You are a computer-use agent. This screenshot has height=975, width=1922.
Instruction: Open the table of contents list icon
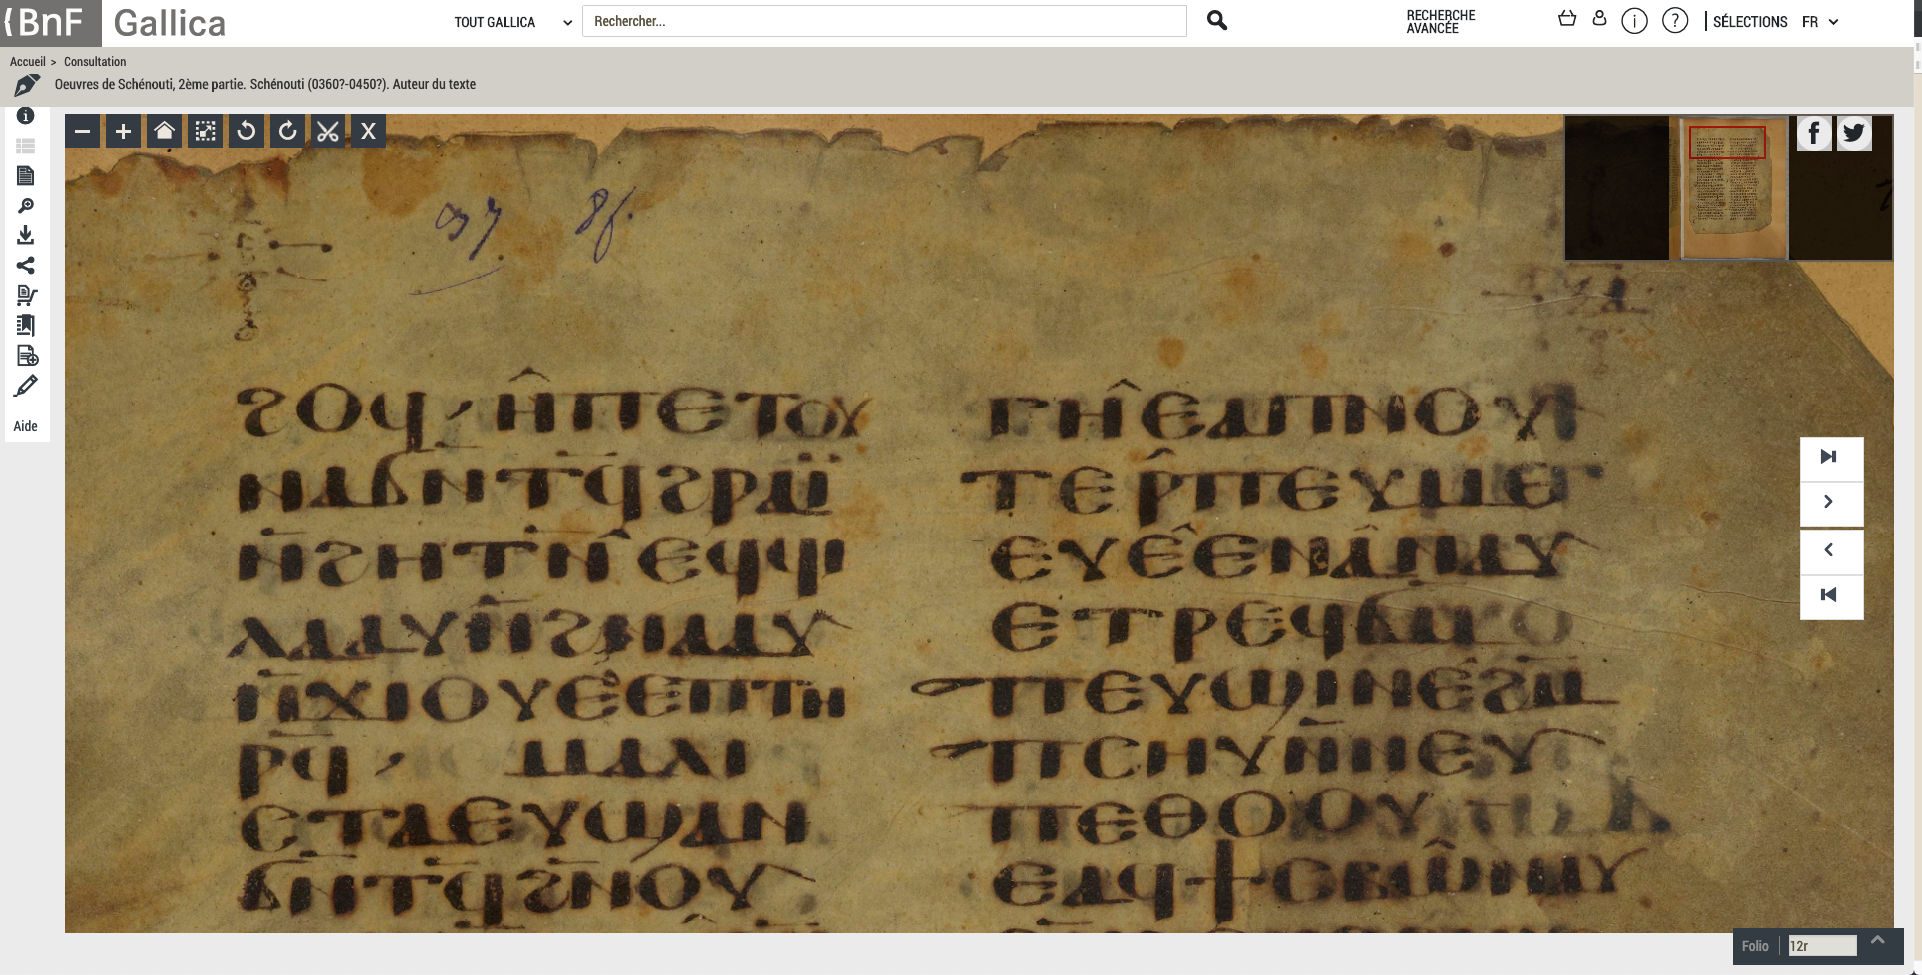pos(26,146)
